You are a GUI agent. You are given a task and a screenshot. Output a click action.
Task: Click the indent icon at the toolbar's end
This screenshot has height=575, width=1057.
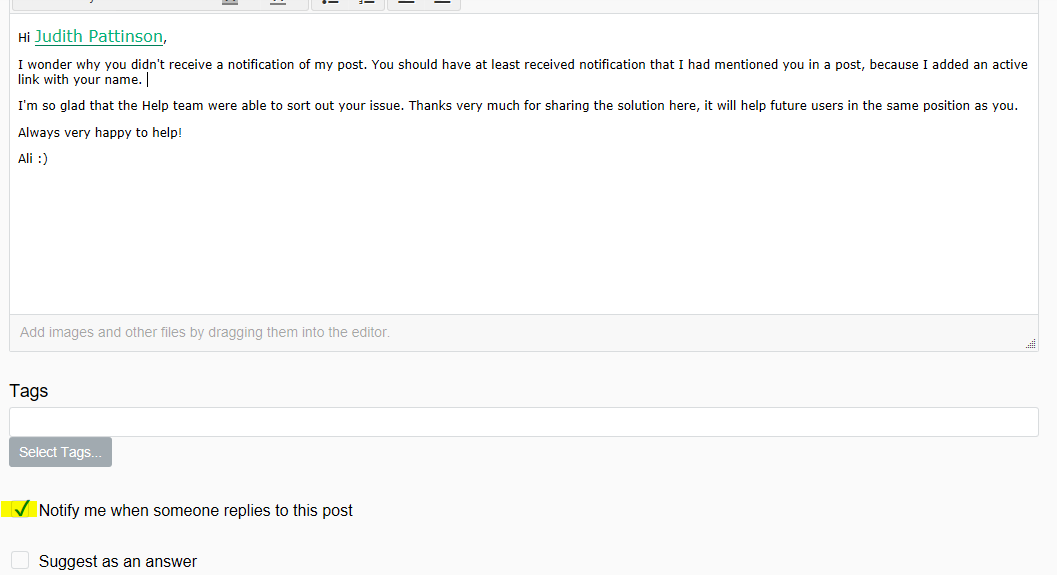[442, 2]
